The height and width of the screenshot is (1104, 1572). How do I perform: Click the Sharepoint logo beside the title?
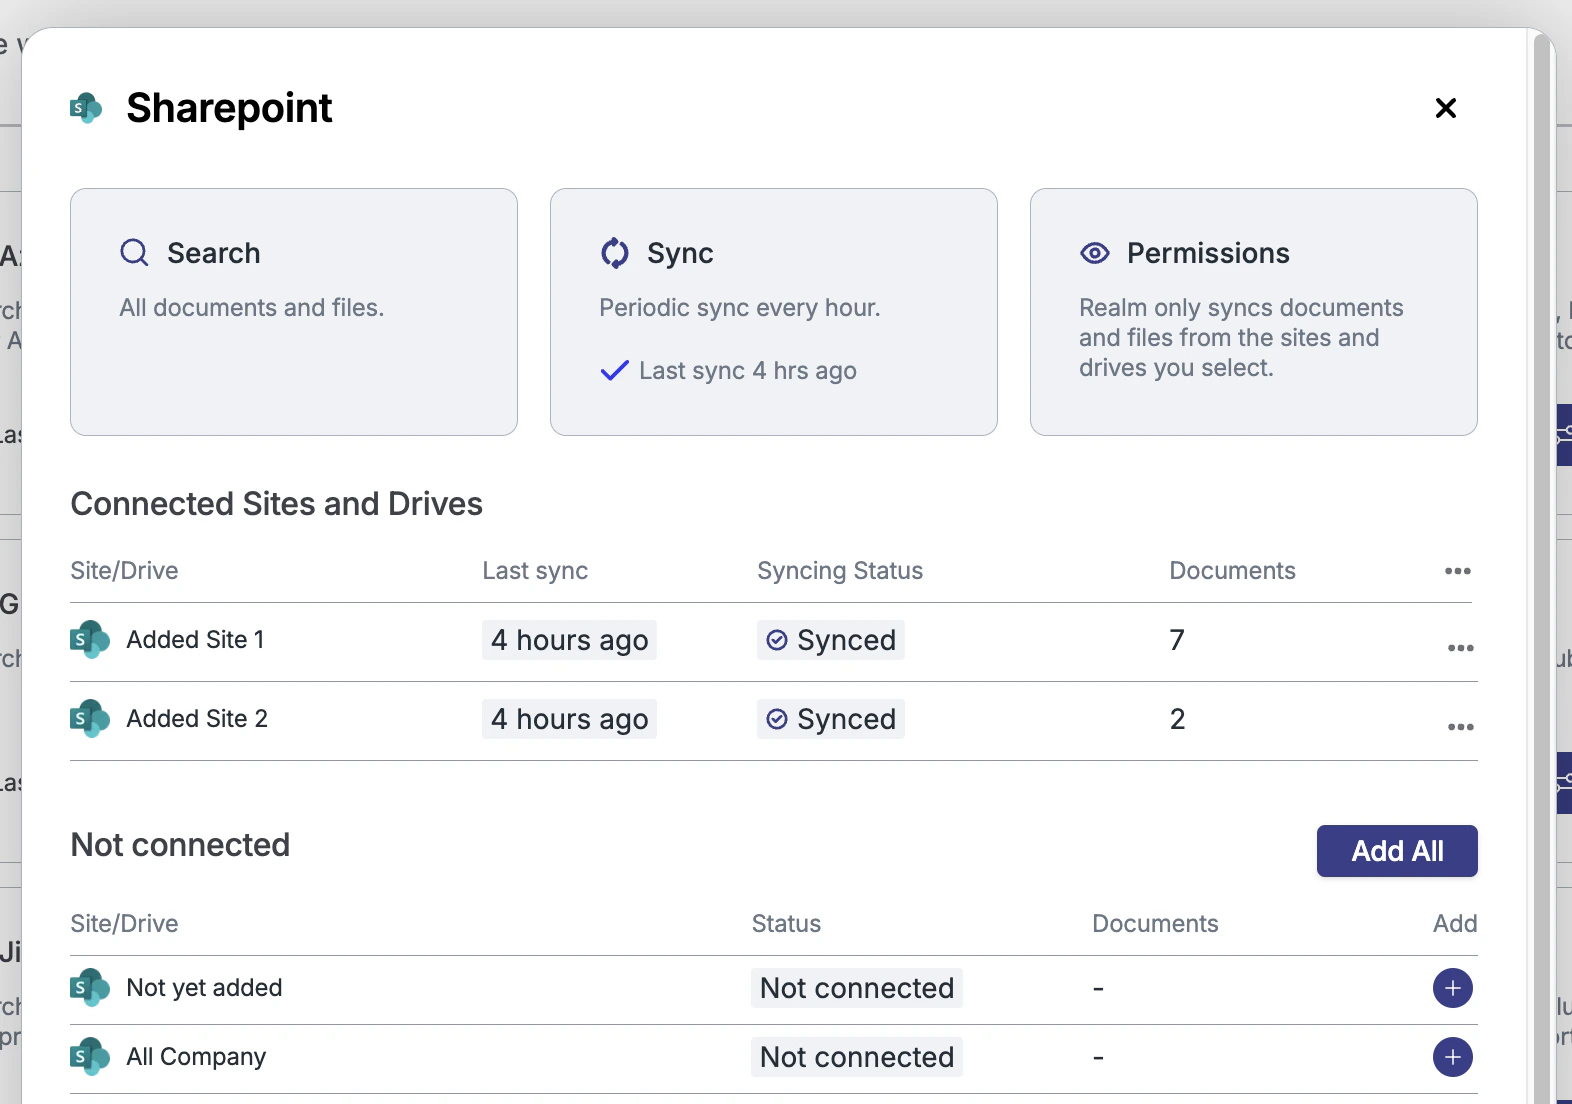[x=86, y=108]
